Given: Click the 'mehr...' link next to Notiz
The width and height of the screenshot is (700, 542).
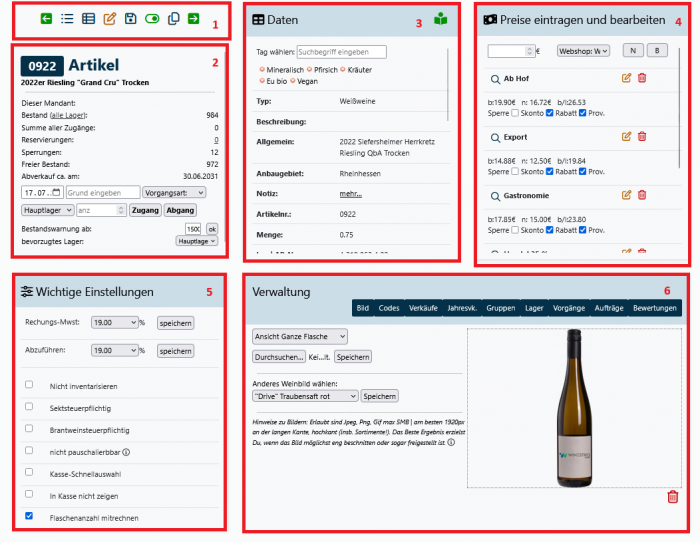Looking at the screenshot, I should pos(351,192).
